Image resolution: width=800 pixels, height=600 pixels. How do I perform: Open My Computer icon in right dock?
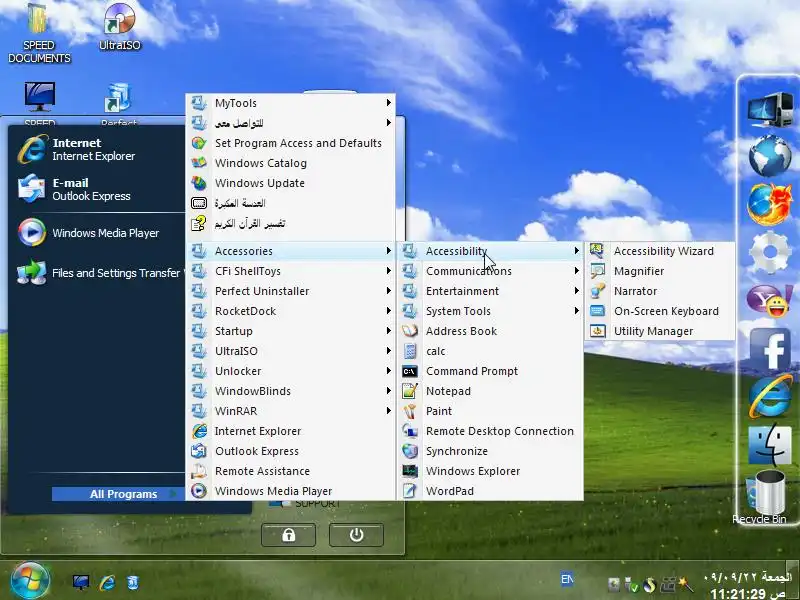[770, 111]
